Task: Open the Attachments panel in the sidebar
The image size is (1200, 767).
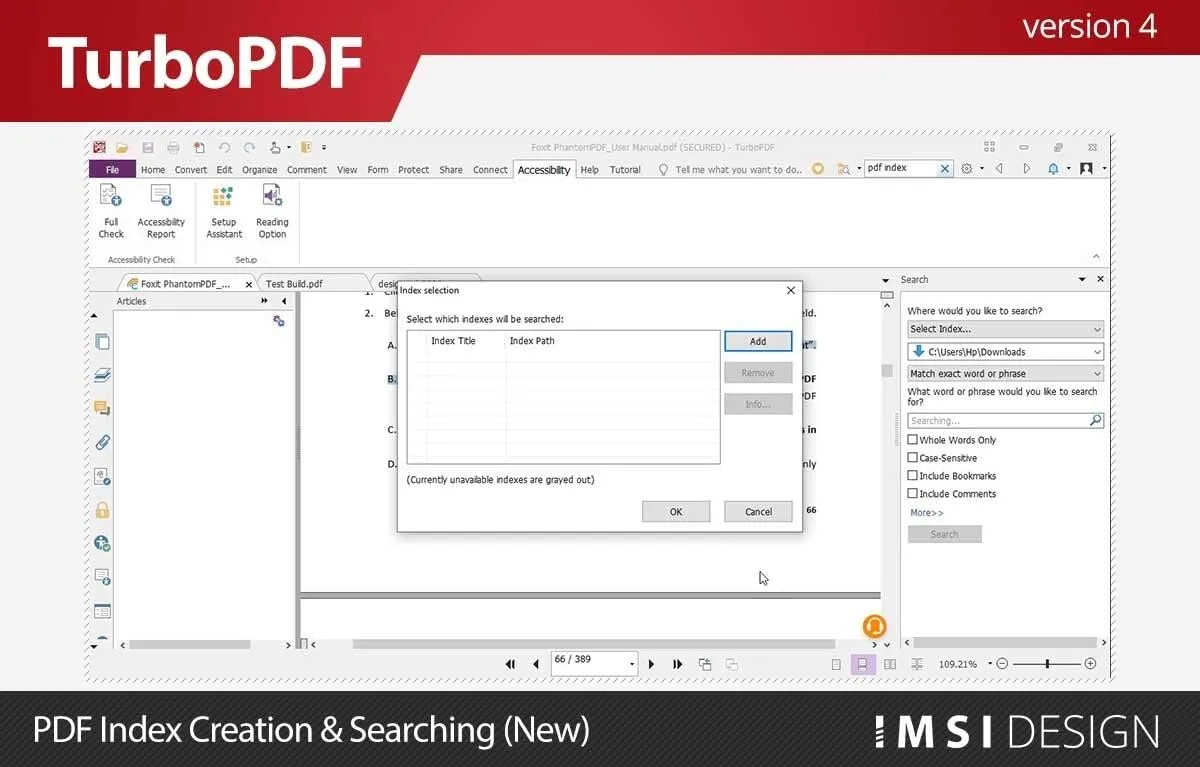Action: [101, 441]
